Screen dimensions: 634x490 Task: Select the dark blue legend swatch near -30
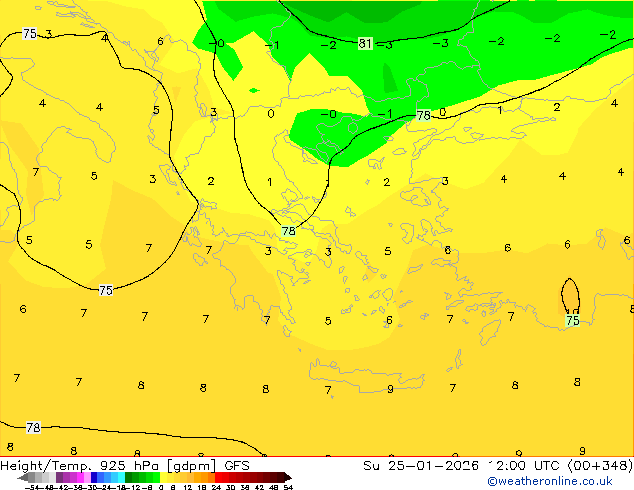coord(94,477)
